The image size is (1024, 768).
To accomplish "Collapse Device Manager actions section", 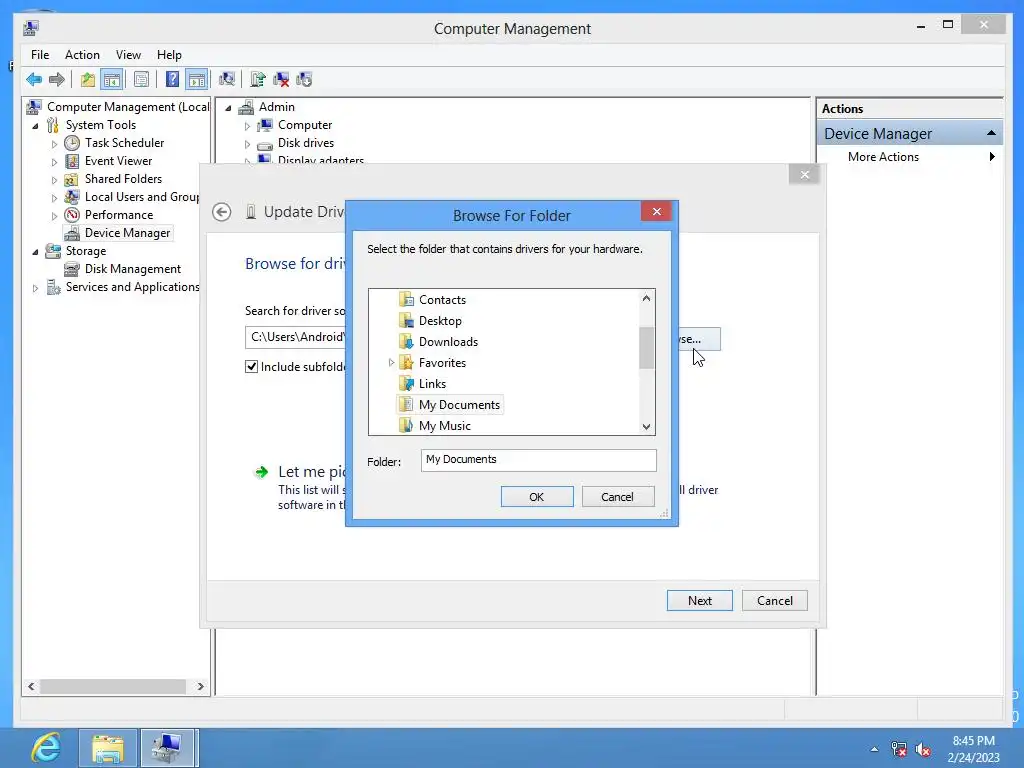I will coord(991,133).
